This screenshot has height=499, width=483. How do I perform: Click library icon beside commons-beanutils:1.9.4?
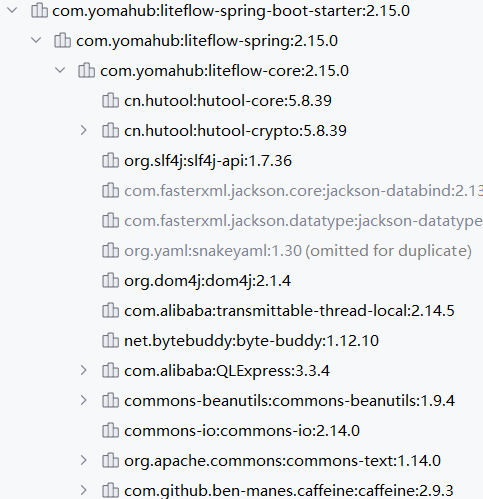click(110, 400)
